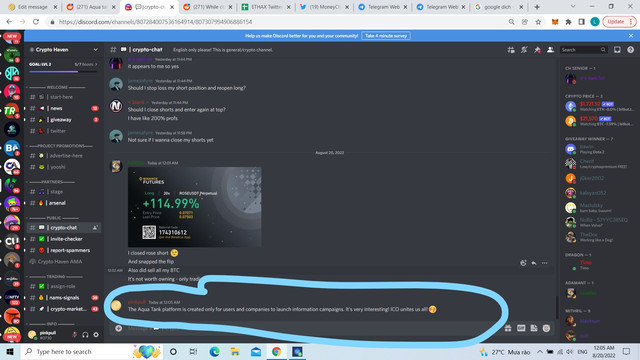The width and height of the screenshot is (640, 360).
Task: Open the twitter channel
Action: [x=63, y=131]
